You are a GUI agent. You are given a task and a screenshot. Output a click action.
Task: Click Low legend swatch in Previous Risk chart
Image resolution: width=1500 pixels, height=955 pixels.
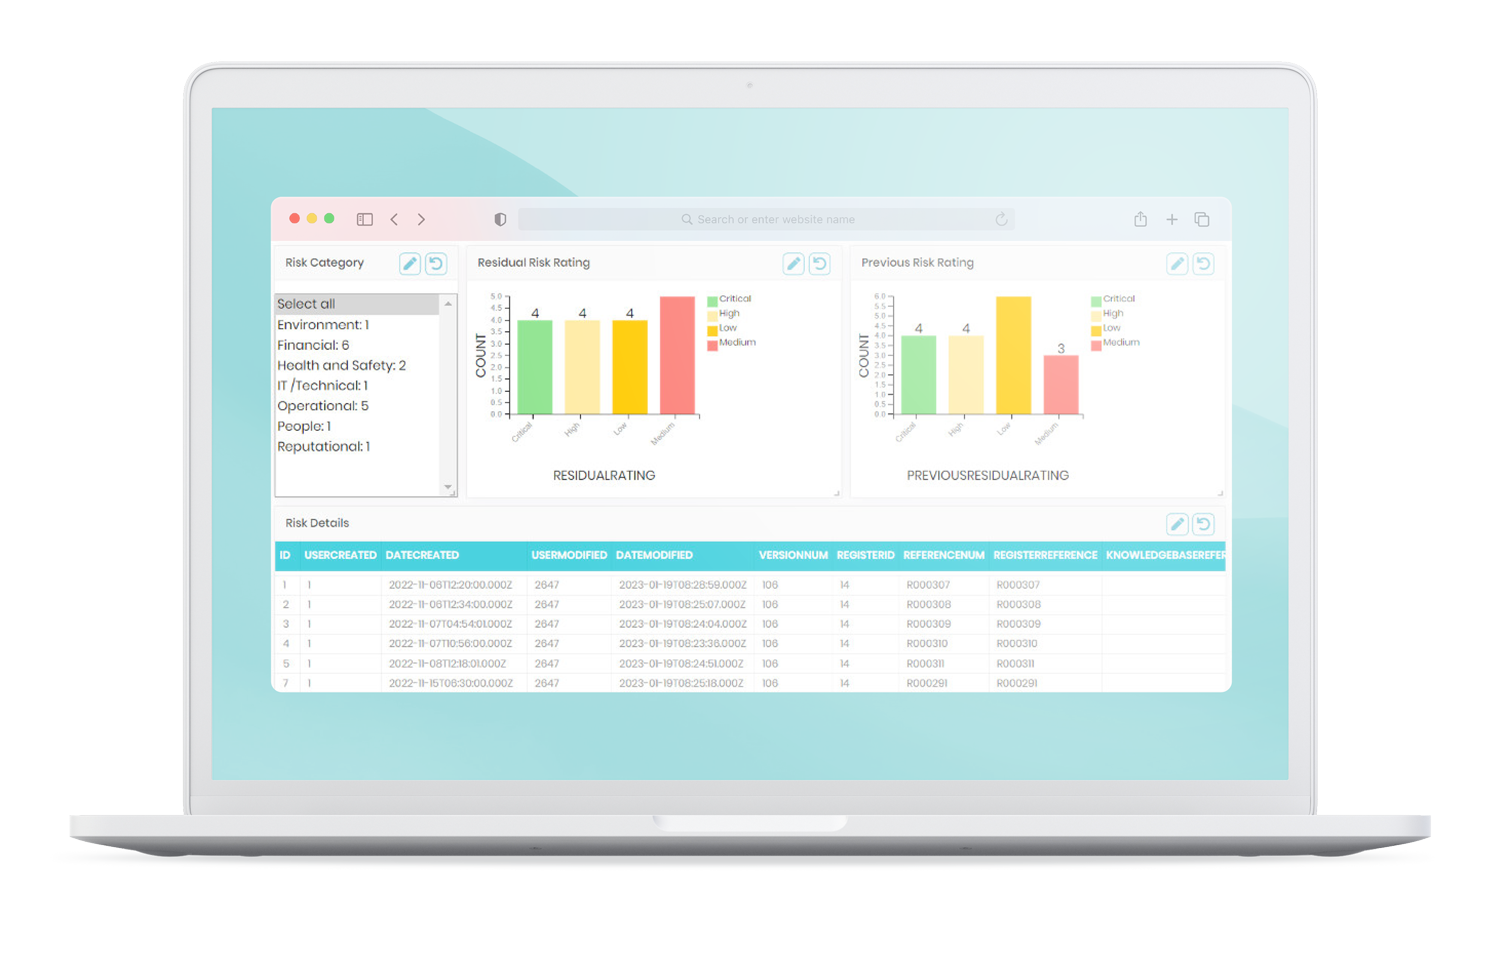click(x=1096, y=330)
